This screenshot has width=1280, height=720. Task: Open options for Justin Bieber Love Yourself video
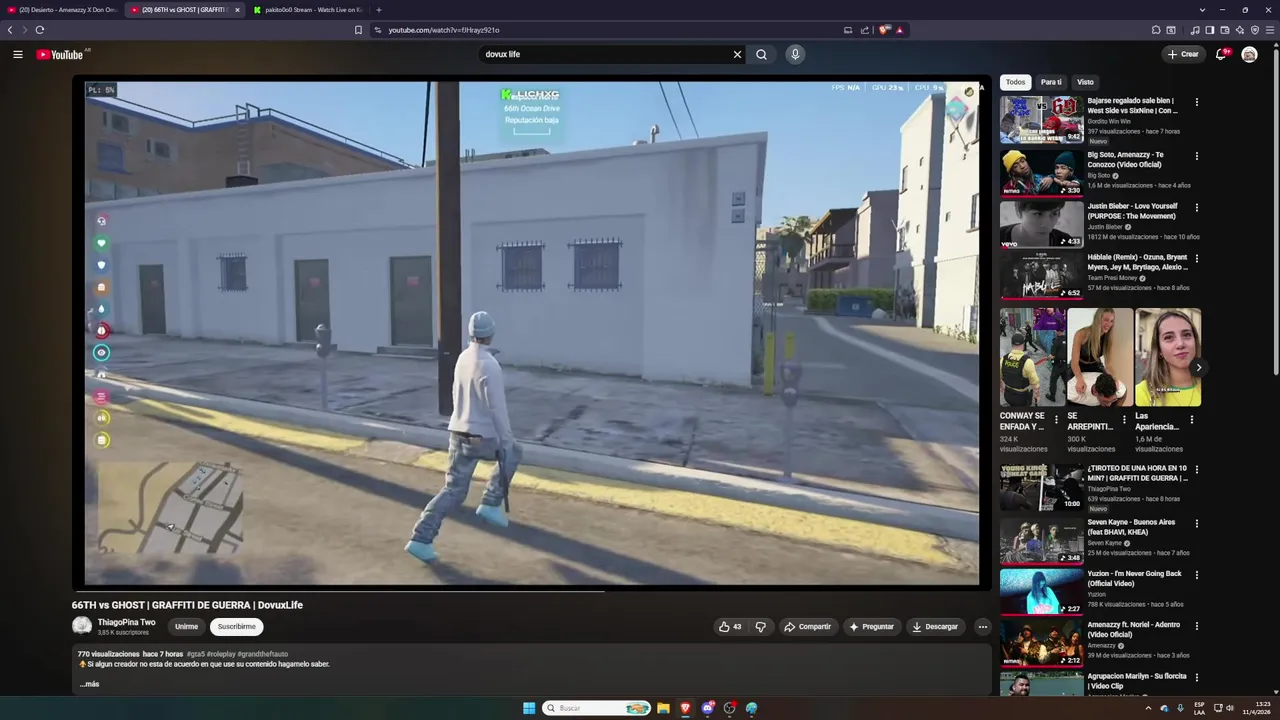[x=1197, y=208]
